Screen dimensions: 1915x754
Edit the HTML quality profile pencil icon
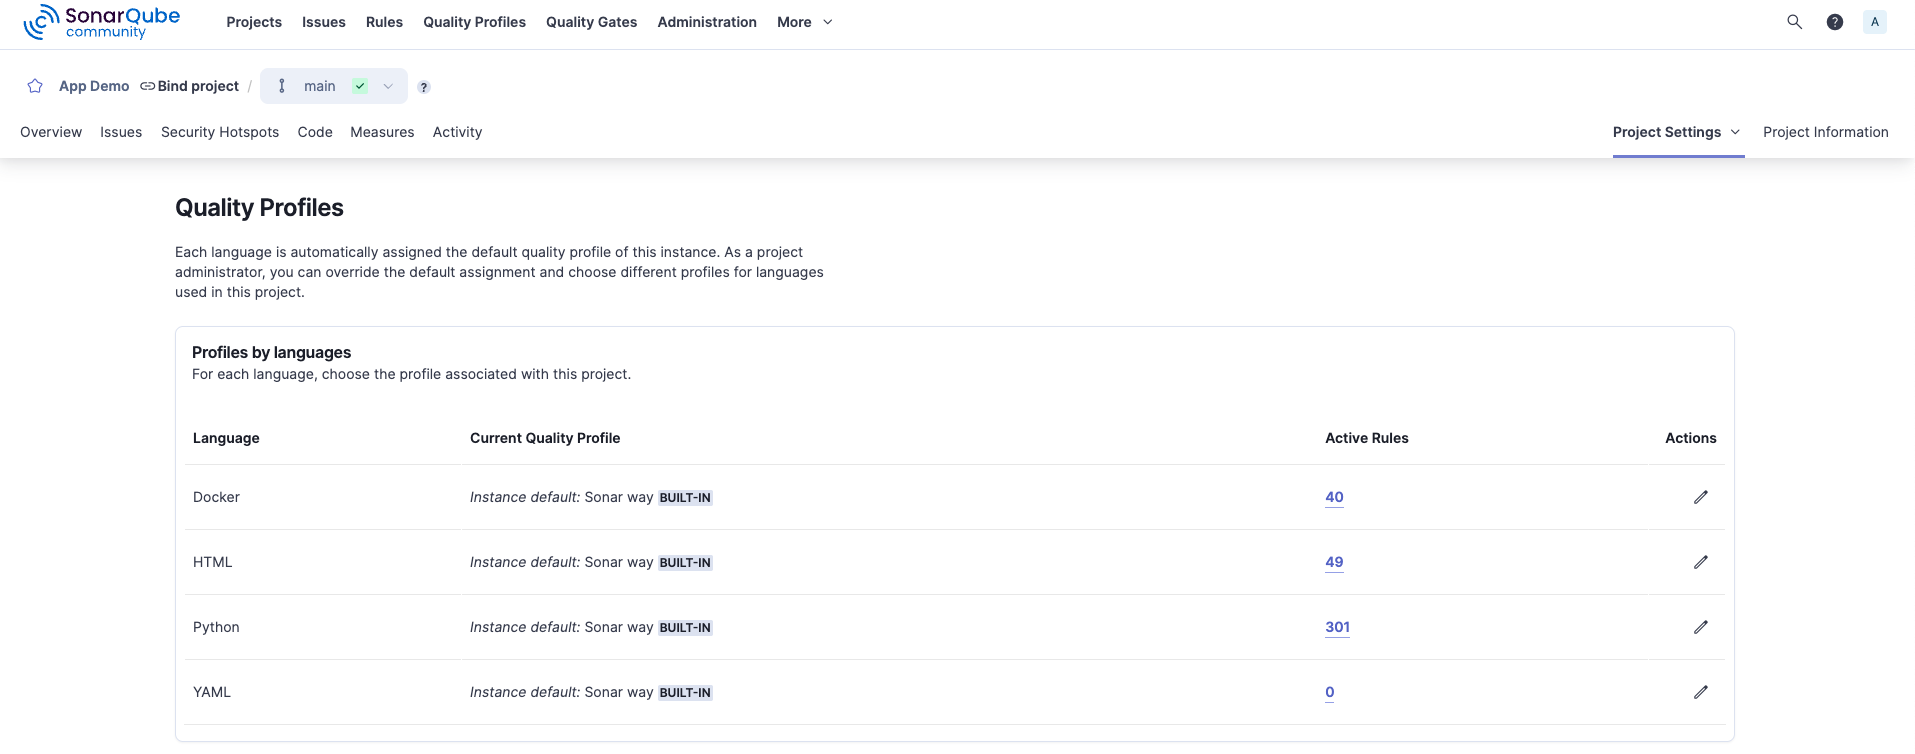tap(1701, 562)
